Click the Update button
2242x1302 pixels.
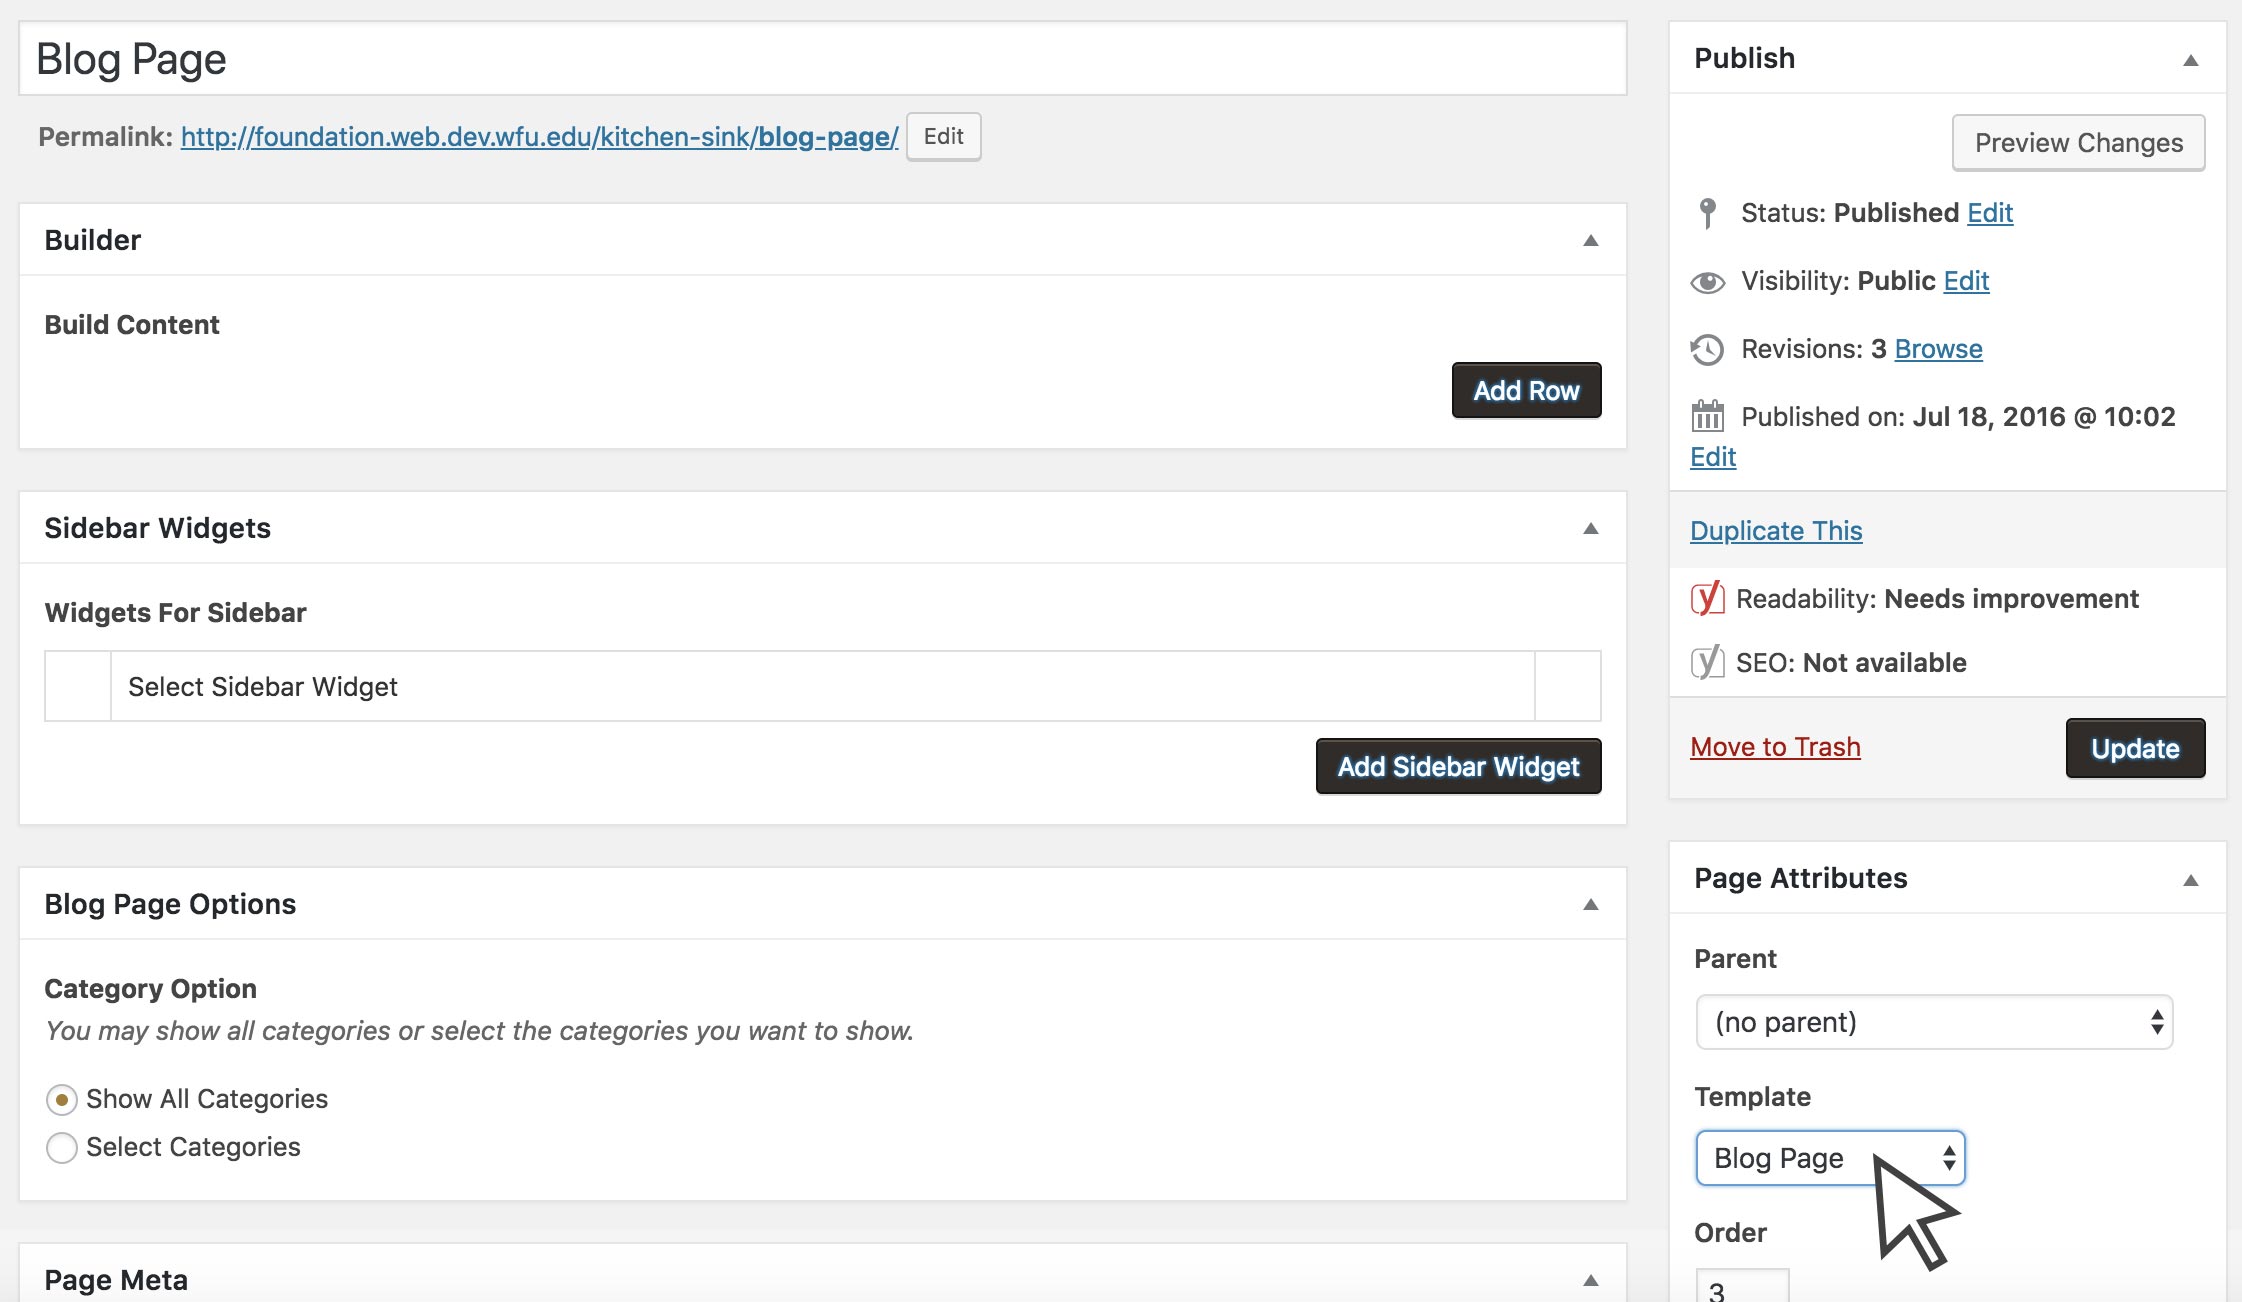[2135, 748]
